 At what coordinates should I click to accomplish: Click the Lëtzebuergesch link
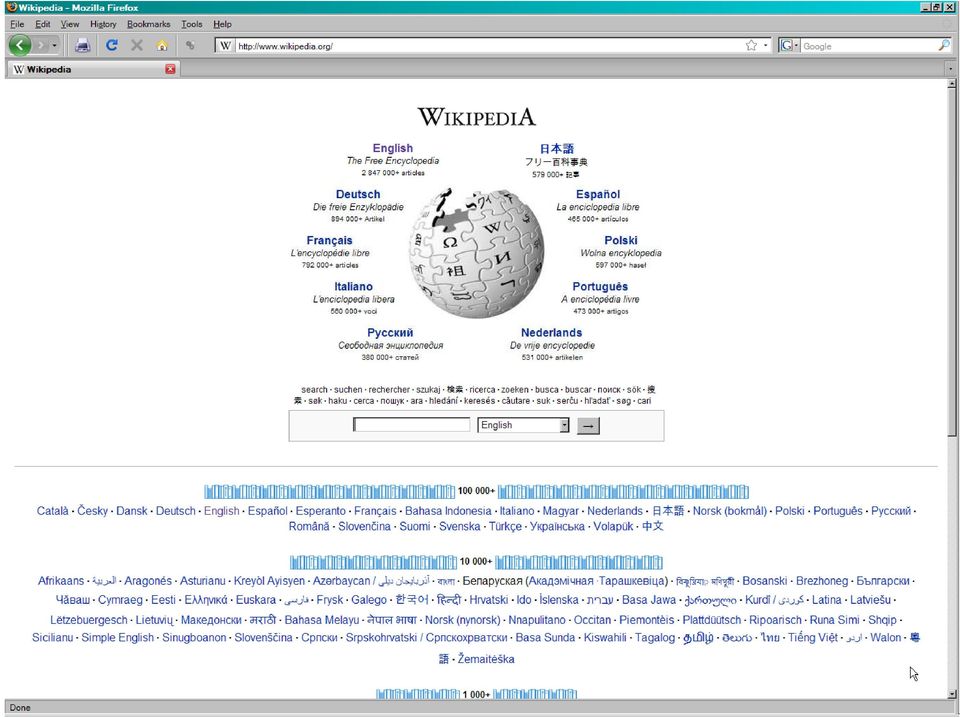(x=89, y=619)
